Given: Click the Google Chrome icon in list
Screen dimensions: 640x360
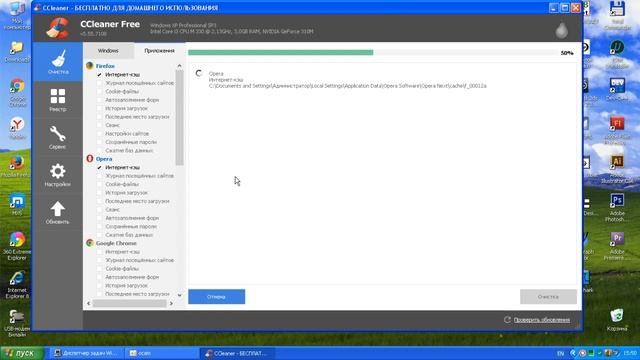Looking at the screenshot, I should click(x=90, y=243).
